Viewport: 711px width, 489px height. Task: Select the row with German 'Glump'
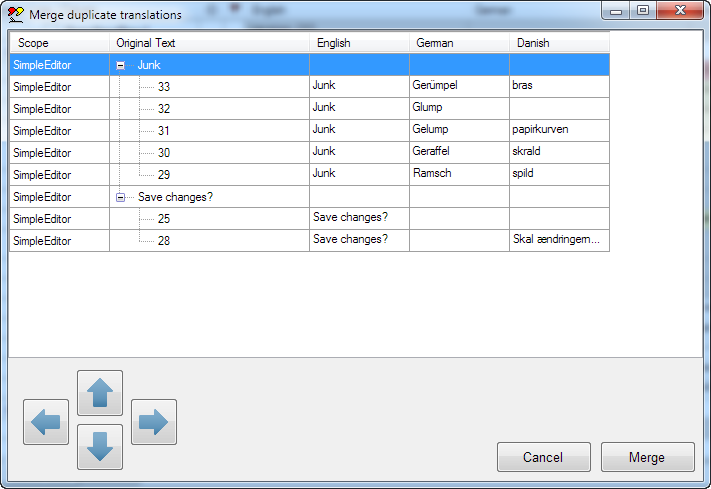coord(427,108)
